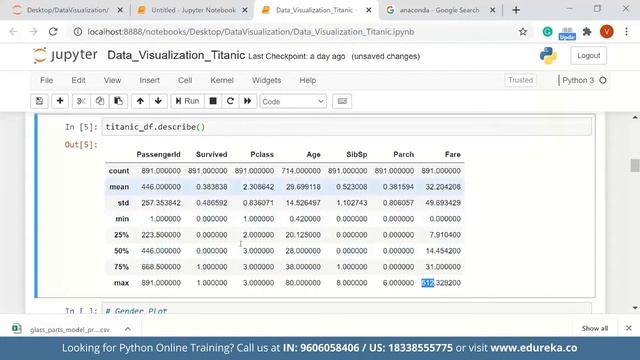The width and height of the screenshot is (640, 360).
Task: Click the PassengerId column header
Action: [x=158, y=155]
